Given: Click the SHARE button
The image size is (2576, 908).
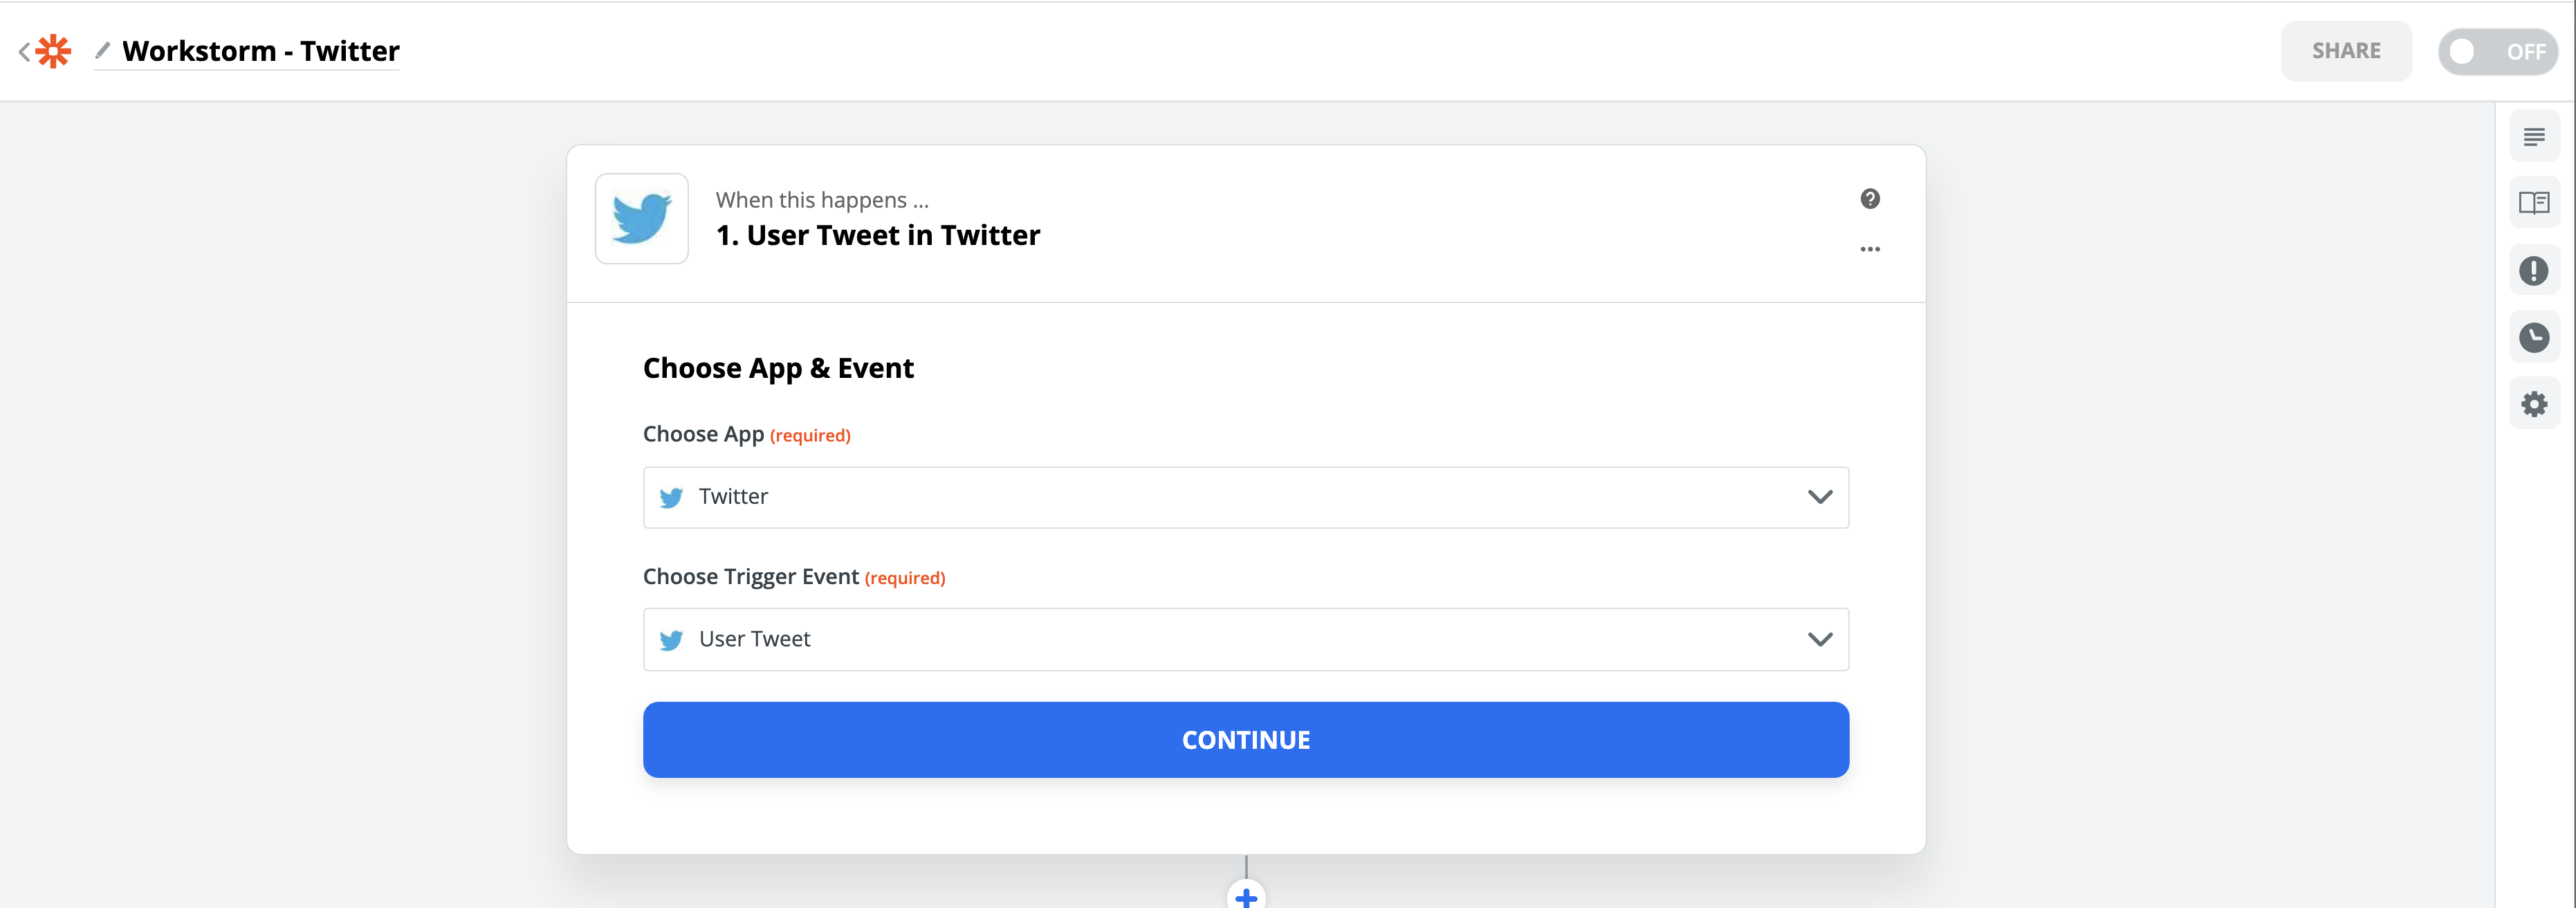Looking at the screenshot, I should tap(2345, 51).
